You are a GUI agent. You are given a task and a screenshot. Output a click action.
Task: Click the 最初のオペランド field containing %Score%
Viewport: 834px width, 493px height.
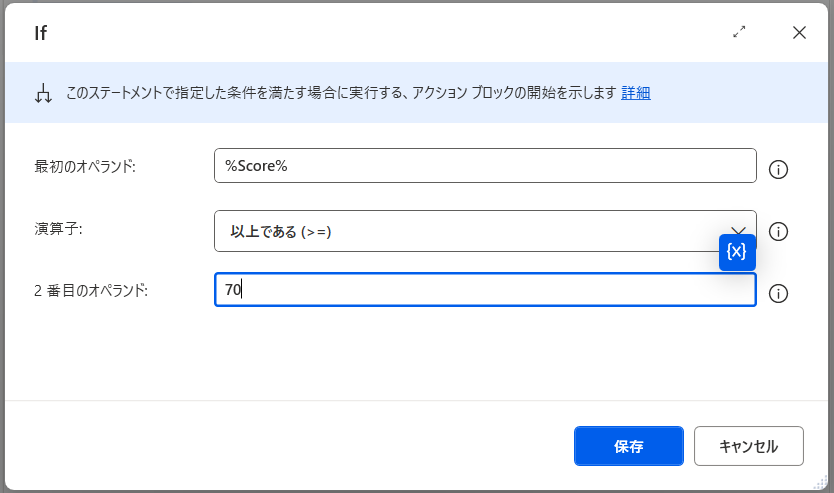pos(485,166)
